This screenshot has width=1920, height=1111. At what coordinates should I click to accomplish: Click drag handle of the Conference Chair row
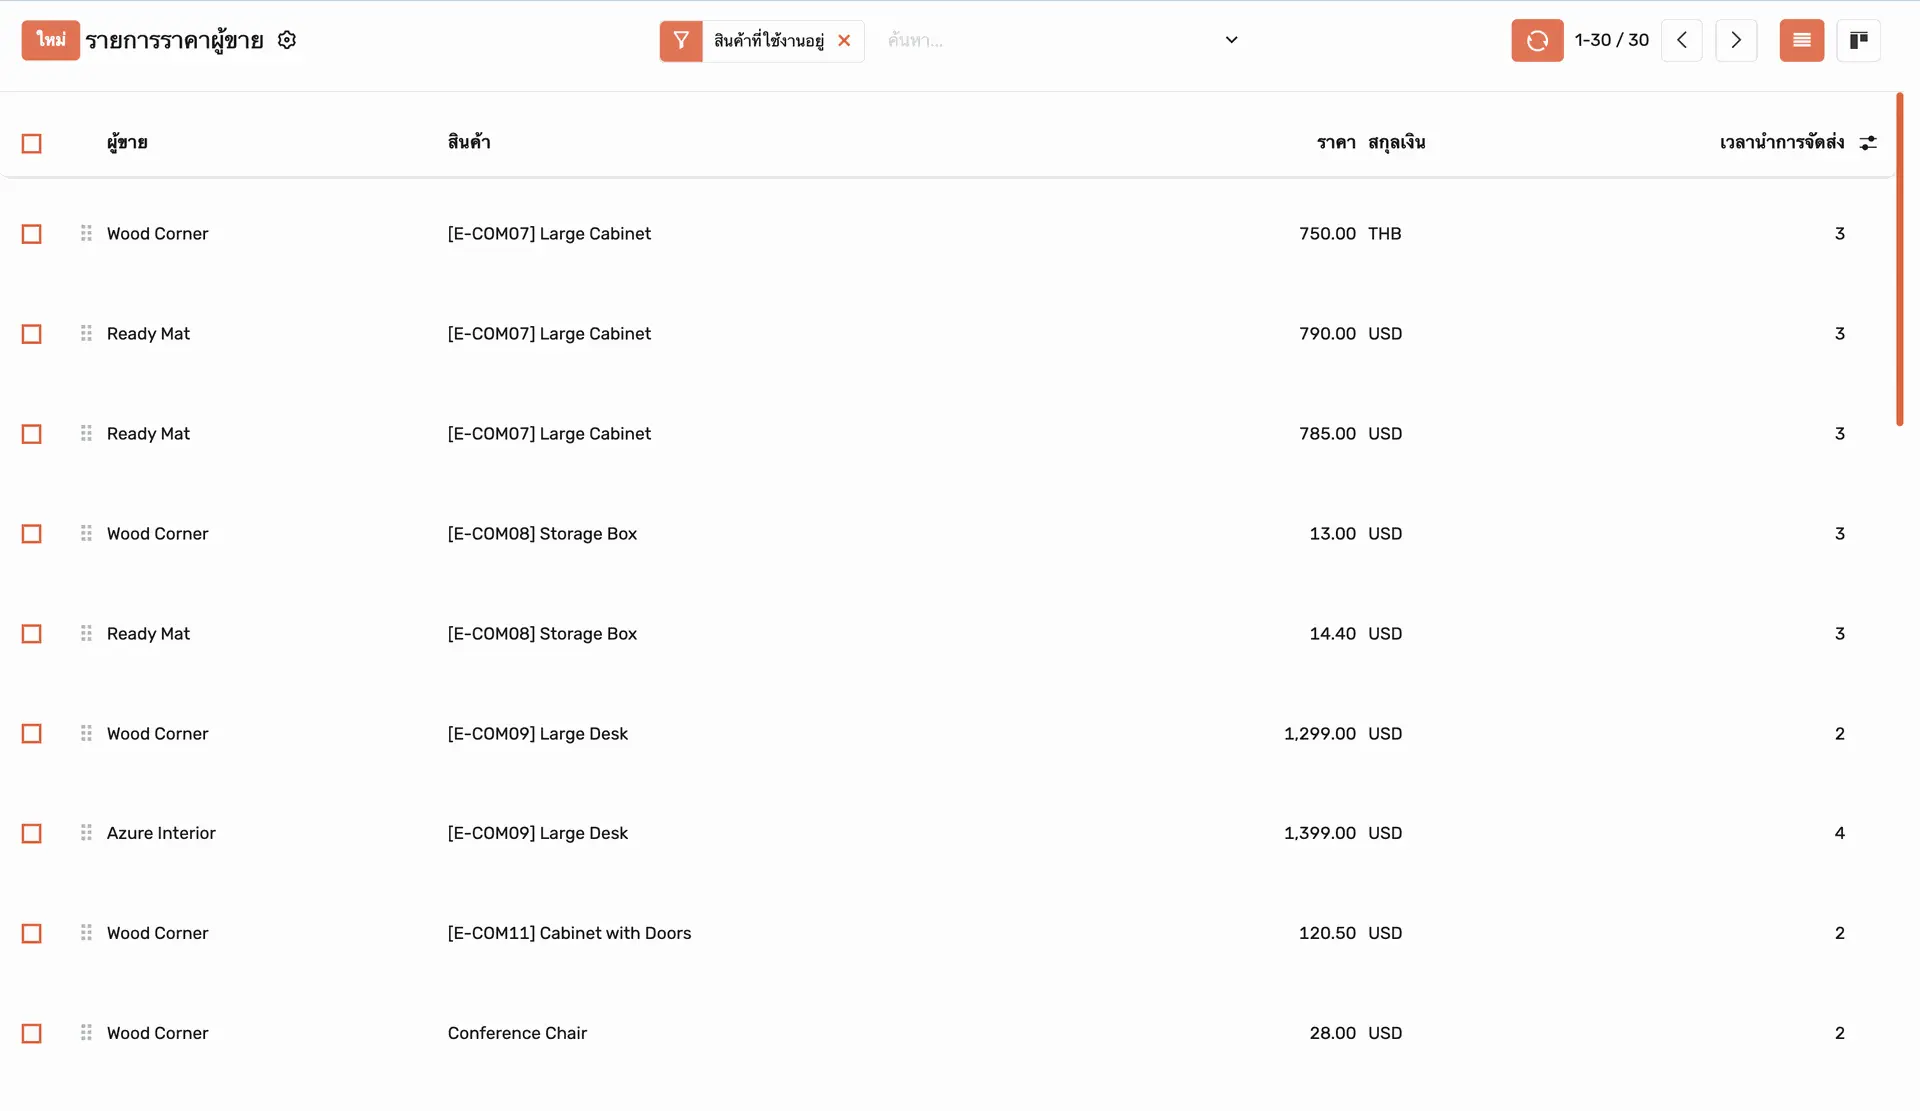86,1032
